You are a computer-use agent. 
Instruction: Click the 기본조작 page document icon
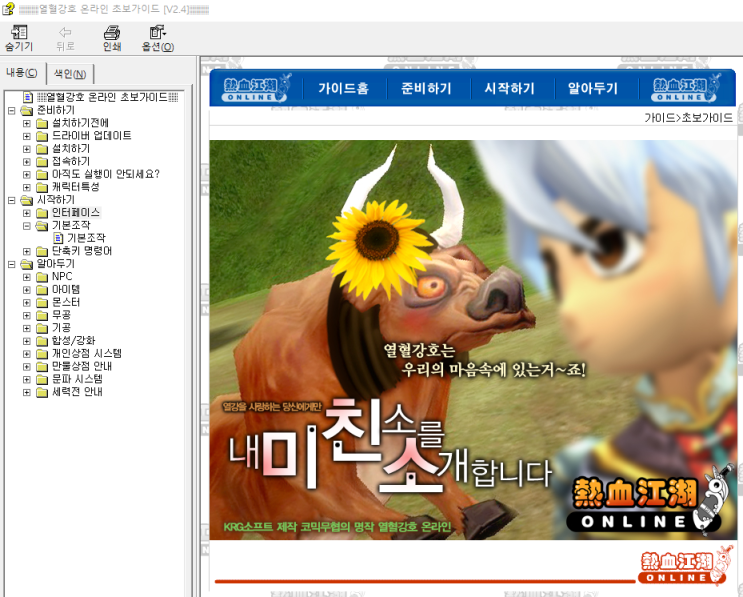click(58, 238)
